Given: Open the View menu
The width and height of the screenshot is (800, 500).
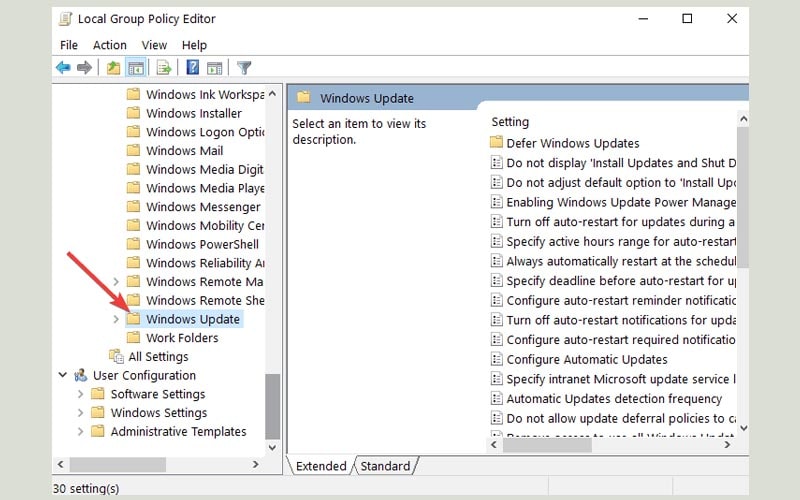Looking at the screenshot, I should (154, 45).
